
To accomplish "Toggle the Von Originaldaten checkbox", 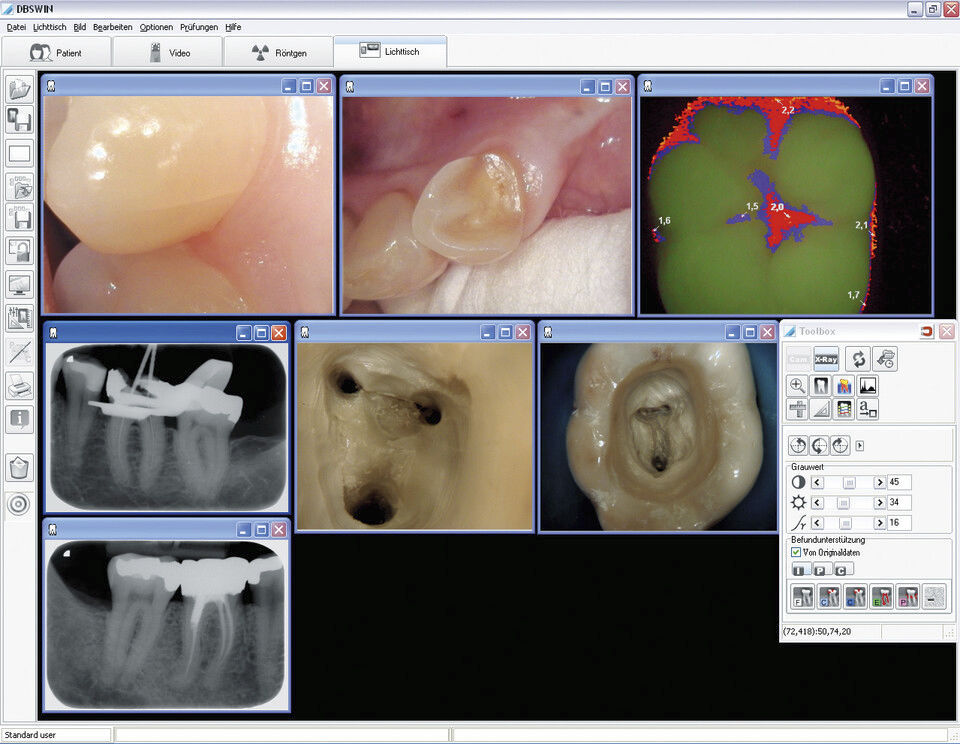I will pyautogui.click(x=795, y=552).
